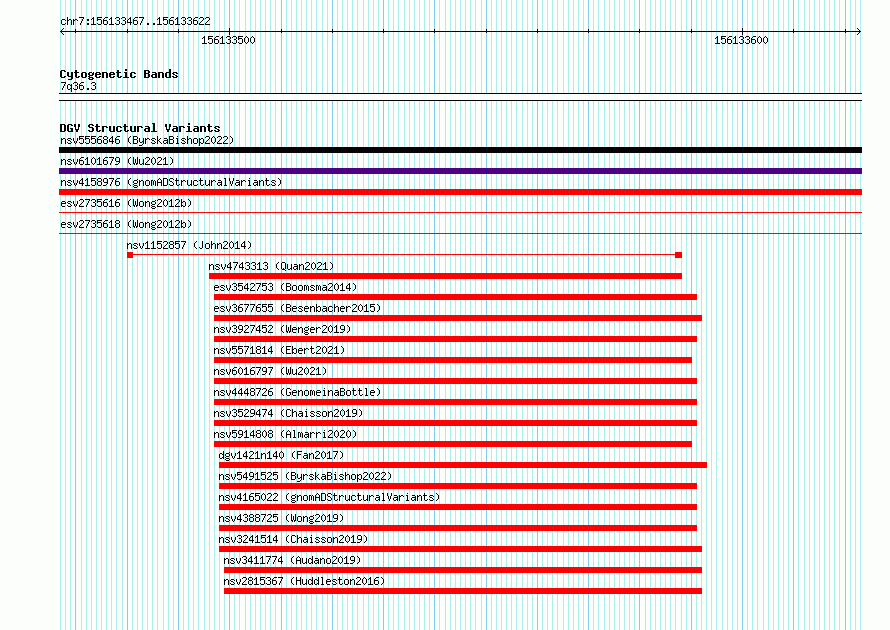Open nsv4743313 (Quan2021) variant label
The height and width of the screenshot is (630, 890).
271,266
